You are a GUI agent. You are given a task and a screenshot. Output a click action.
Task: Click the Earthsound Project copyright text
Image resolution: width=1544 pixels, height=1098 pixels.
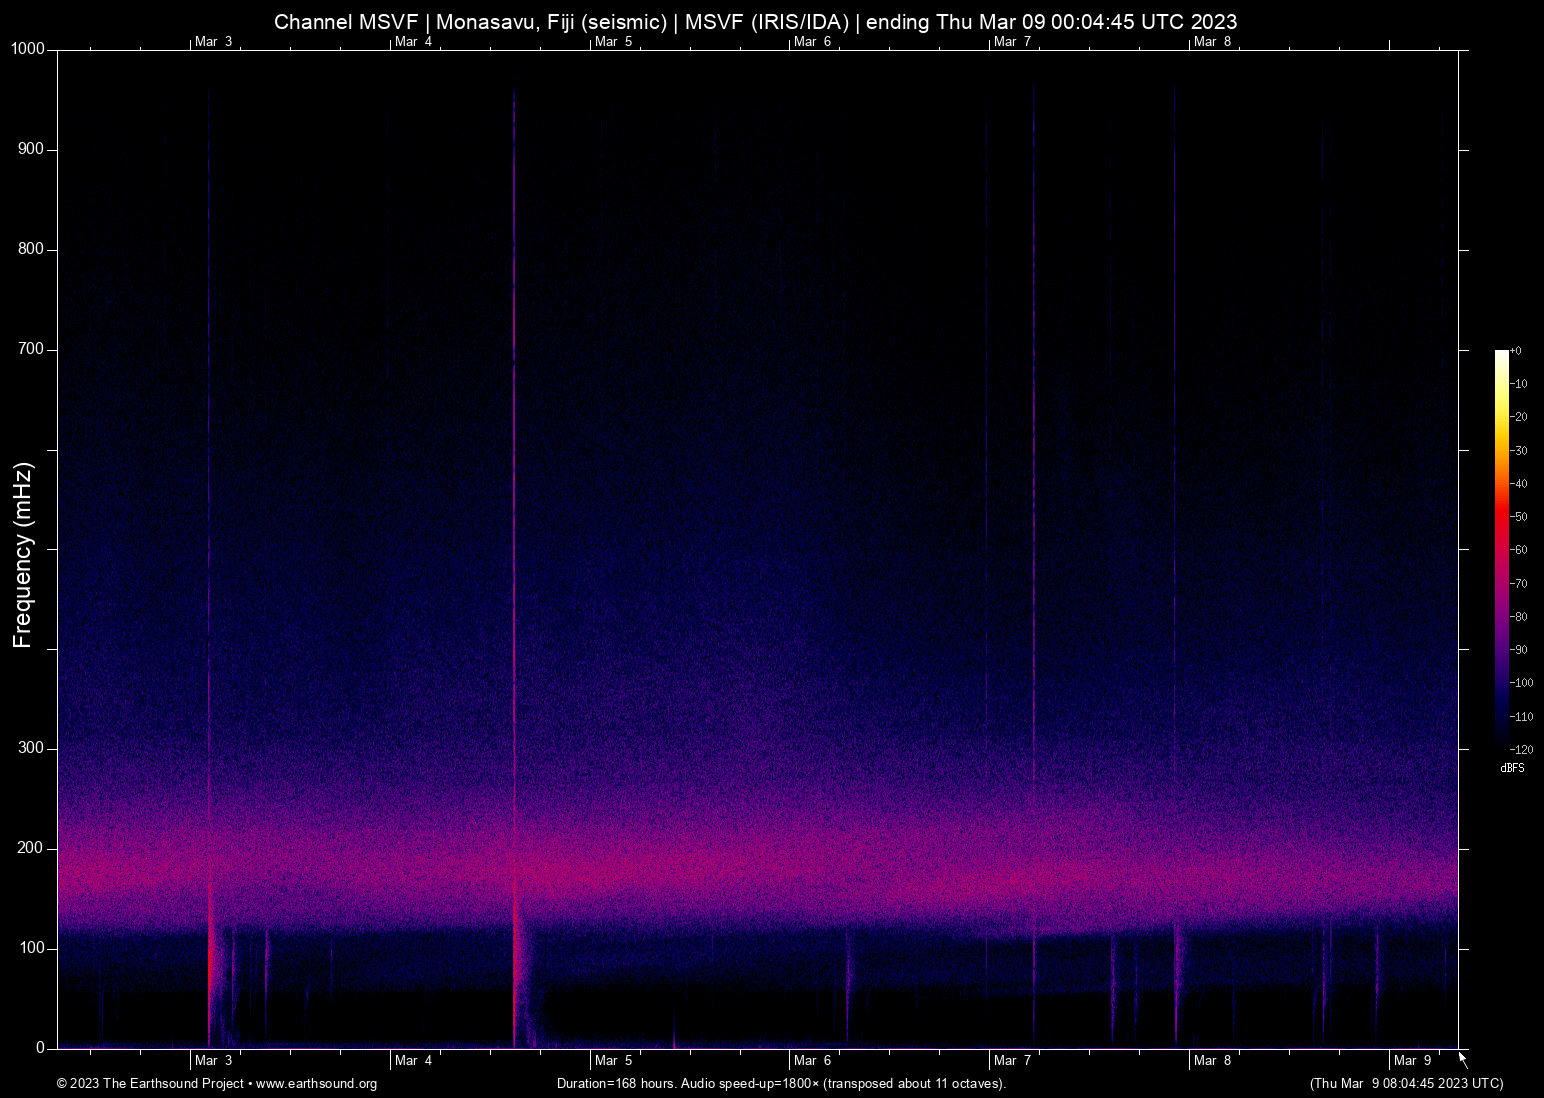click(150, 1084)
